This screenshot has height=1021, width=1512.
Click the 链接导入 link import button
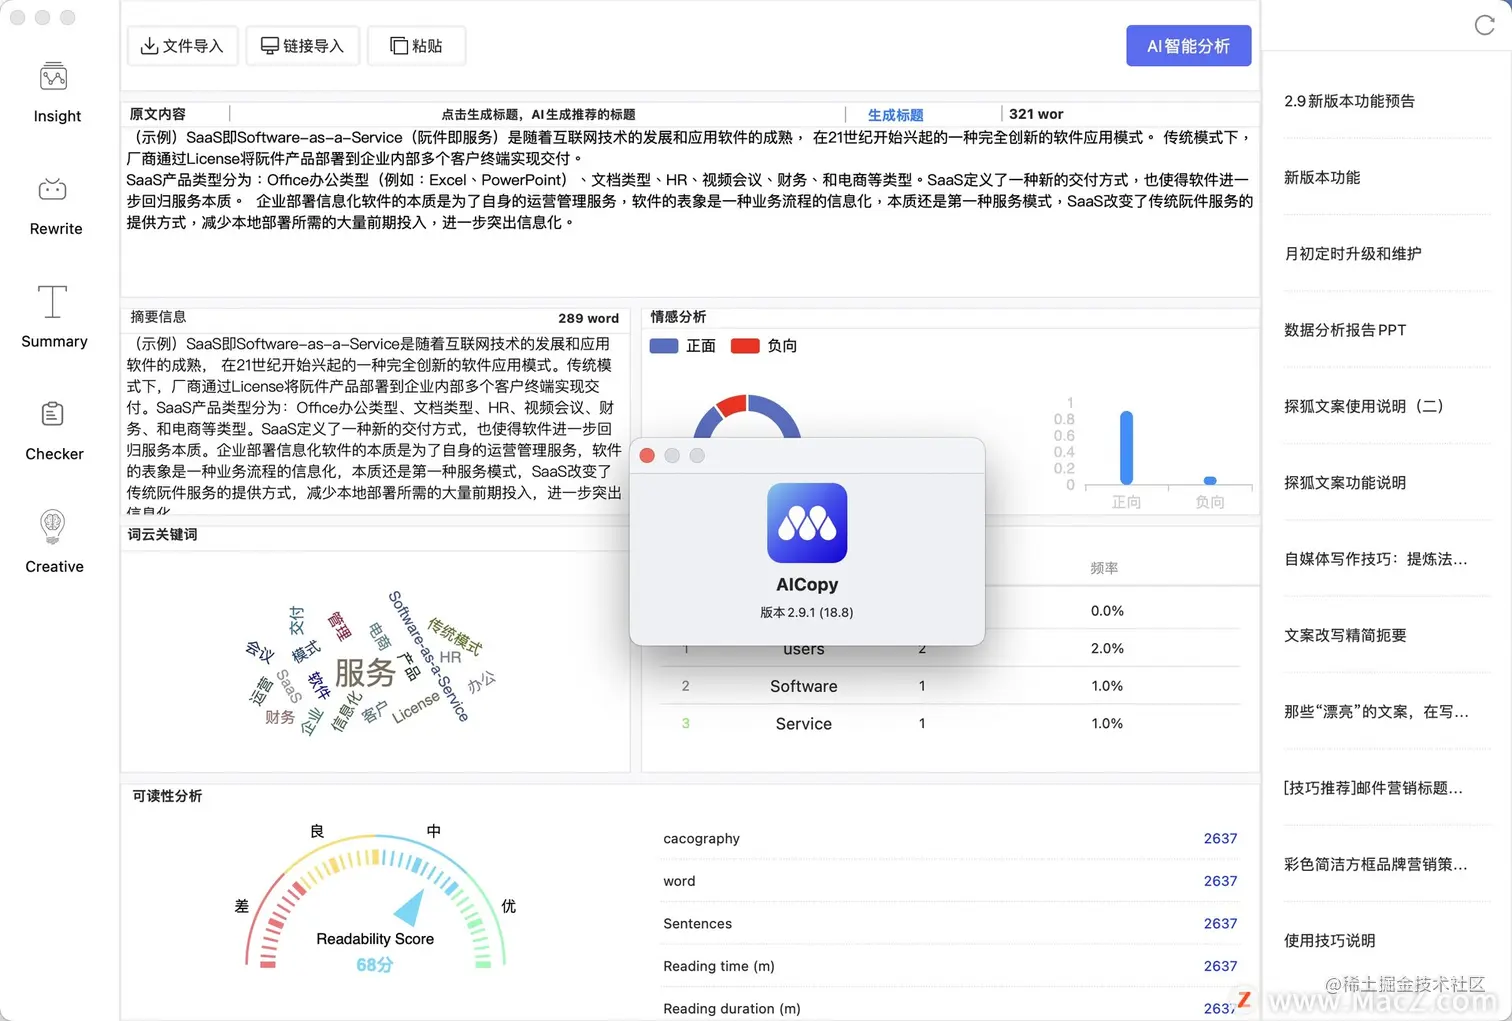pos(302,46)
